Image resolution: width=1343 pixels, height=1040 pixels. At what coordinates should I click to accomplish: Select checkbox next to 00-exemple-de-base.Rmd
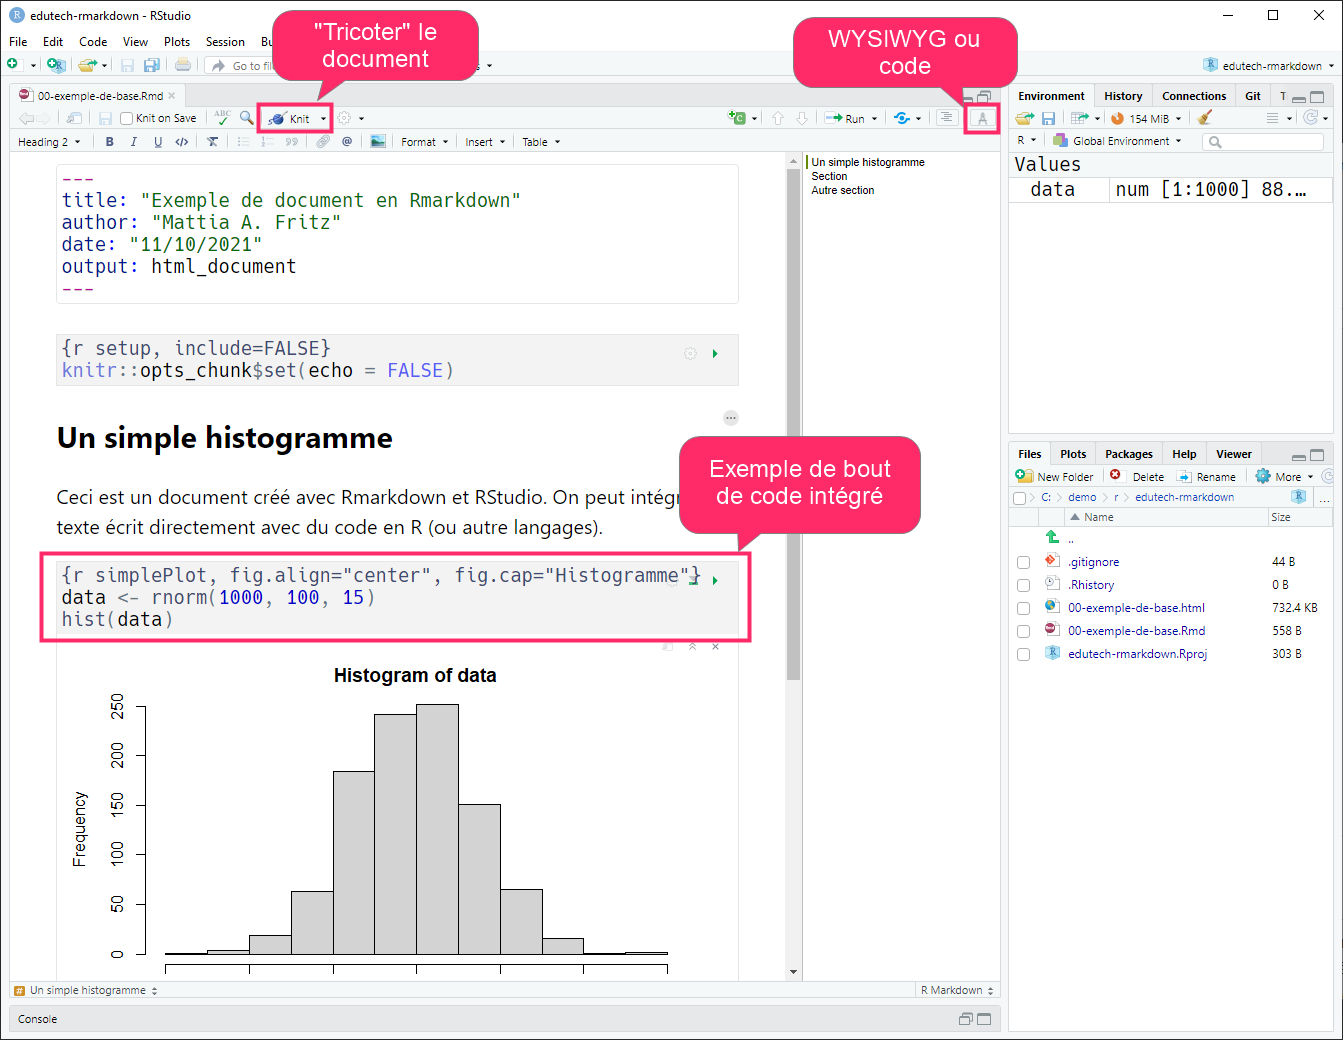pyautogui.click(x=1023, y=632)
